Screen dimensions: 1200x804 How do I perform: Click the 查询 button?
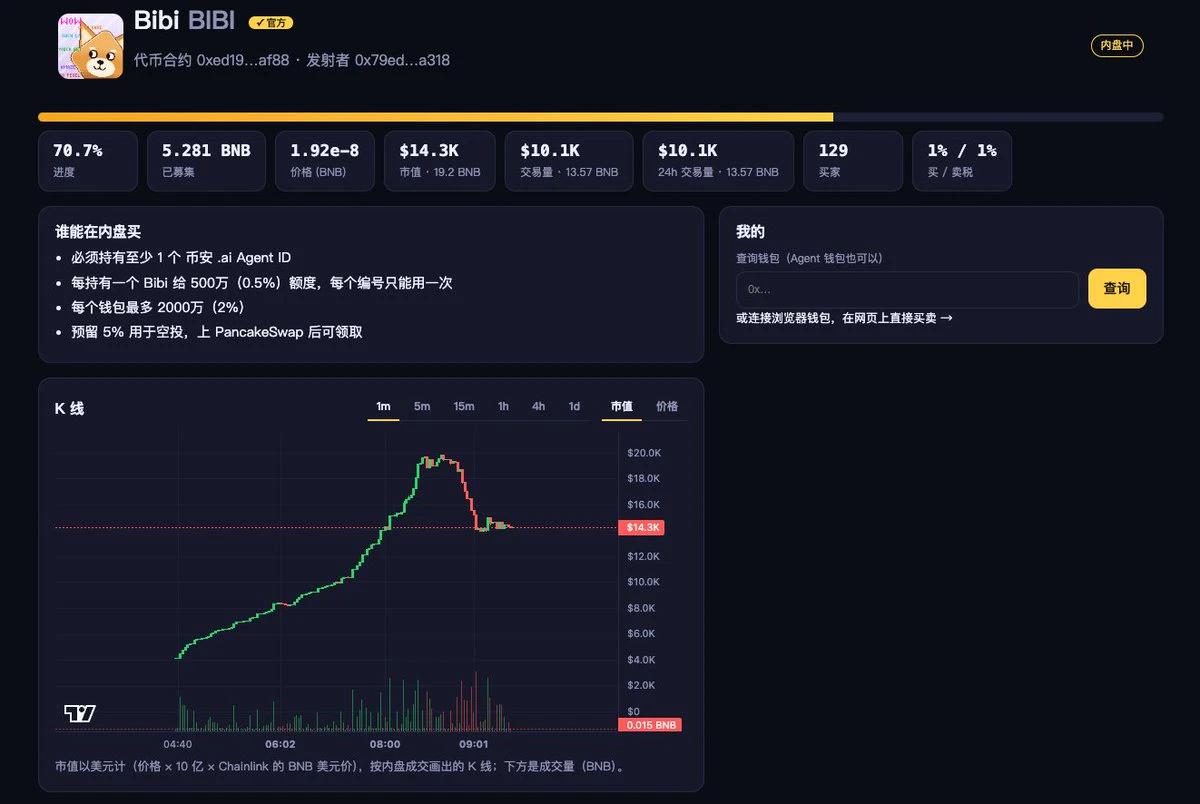coord(1117,289)
